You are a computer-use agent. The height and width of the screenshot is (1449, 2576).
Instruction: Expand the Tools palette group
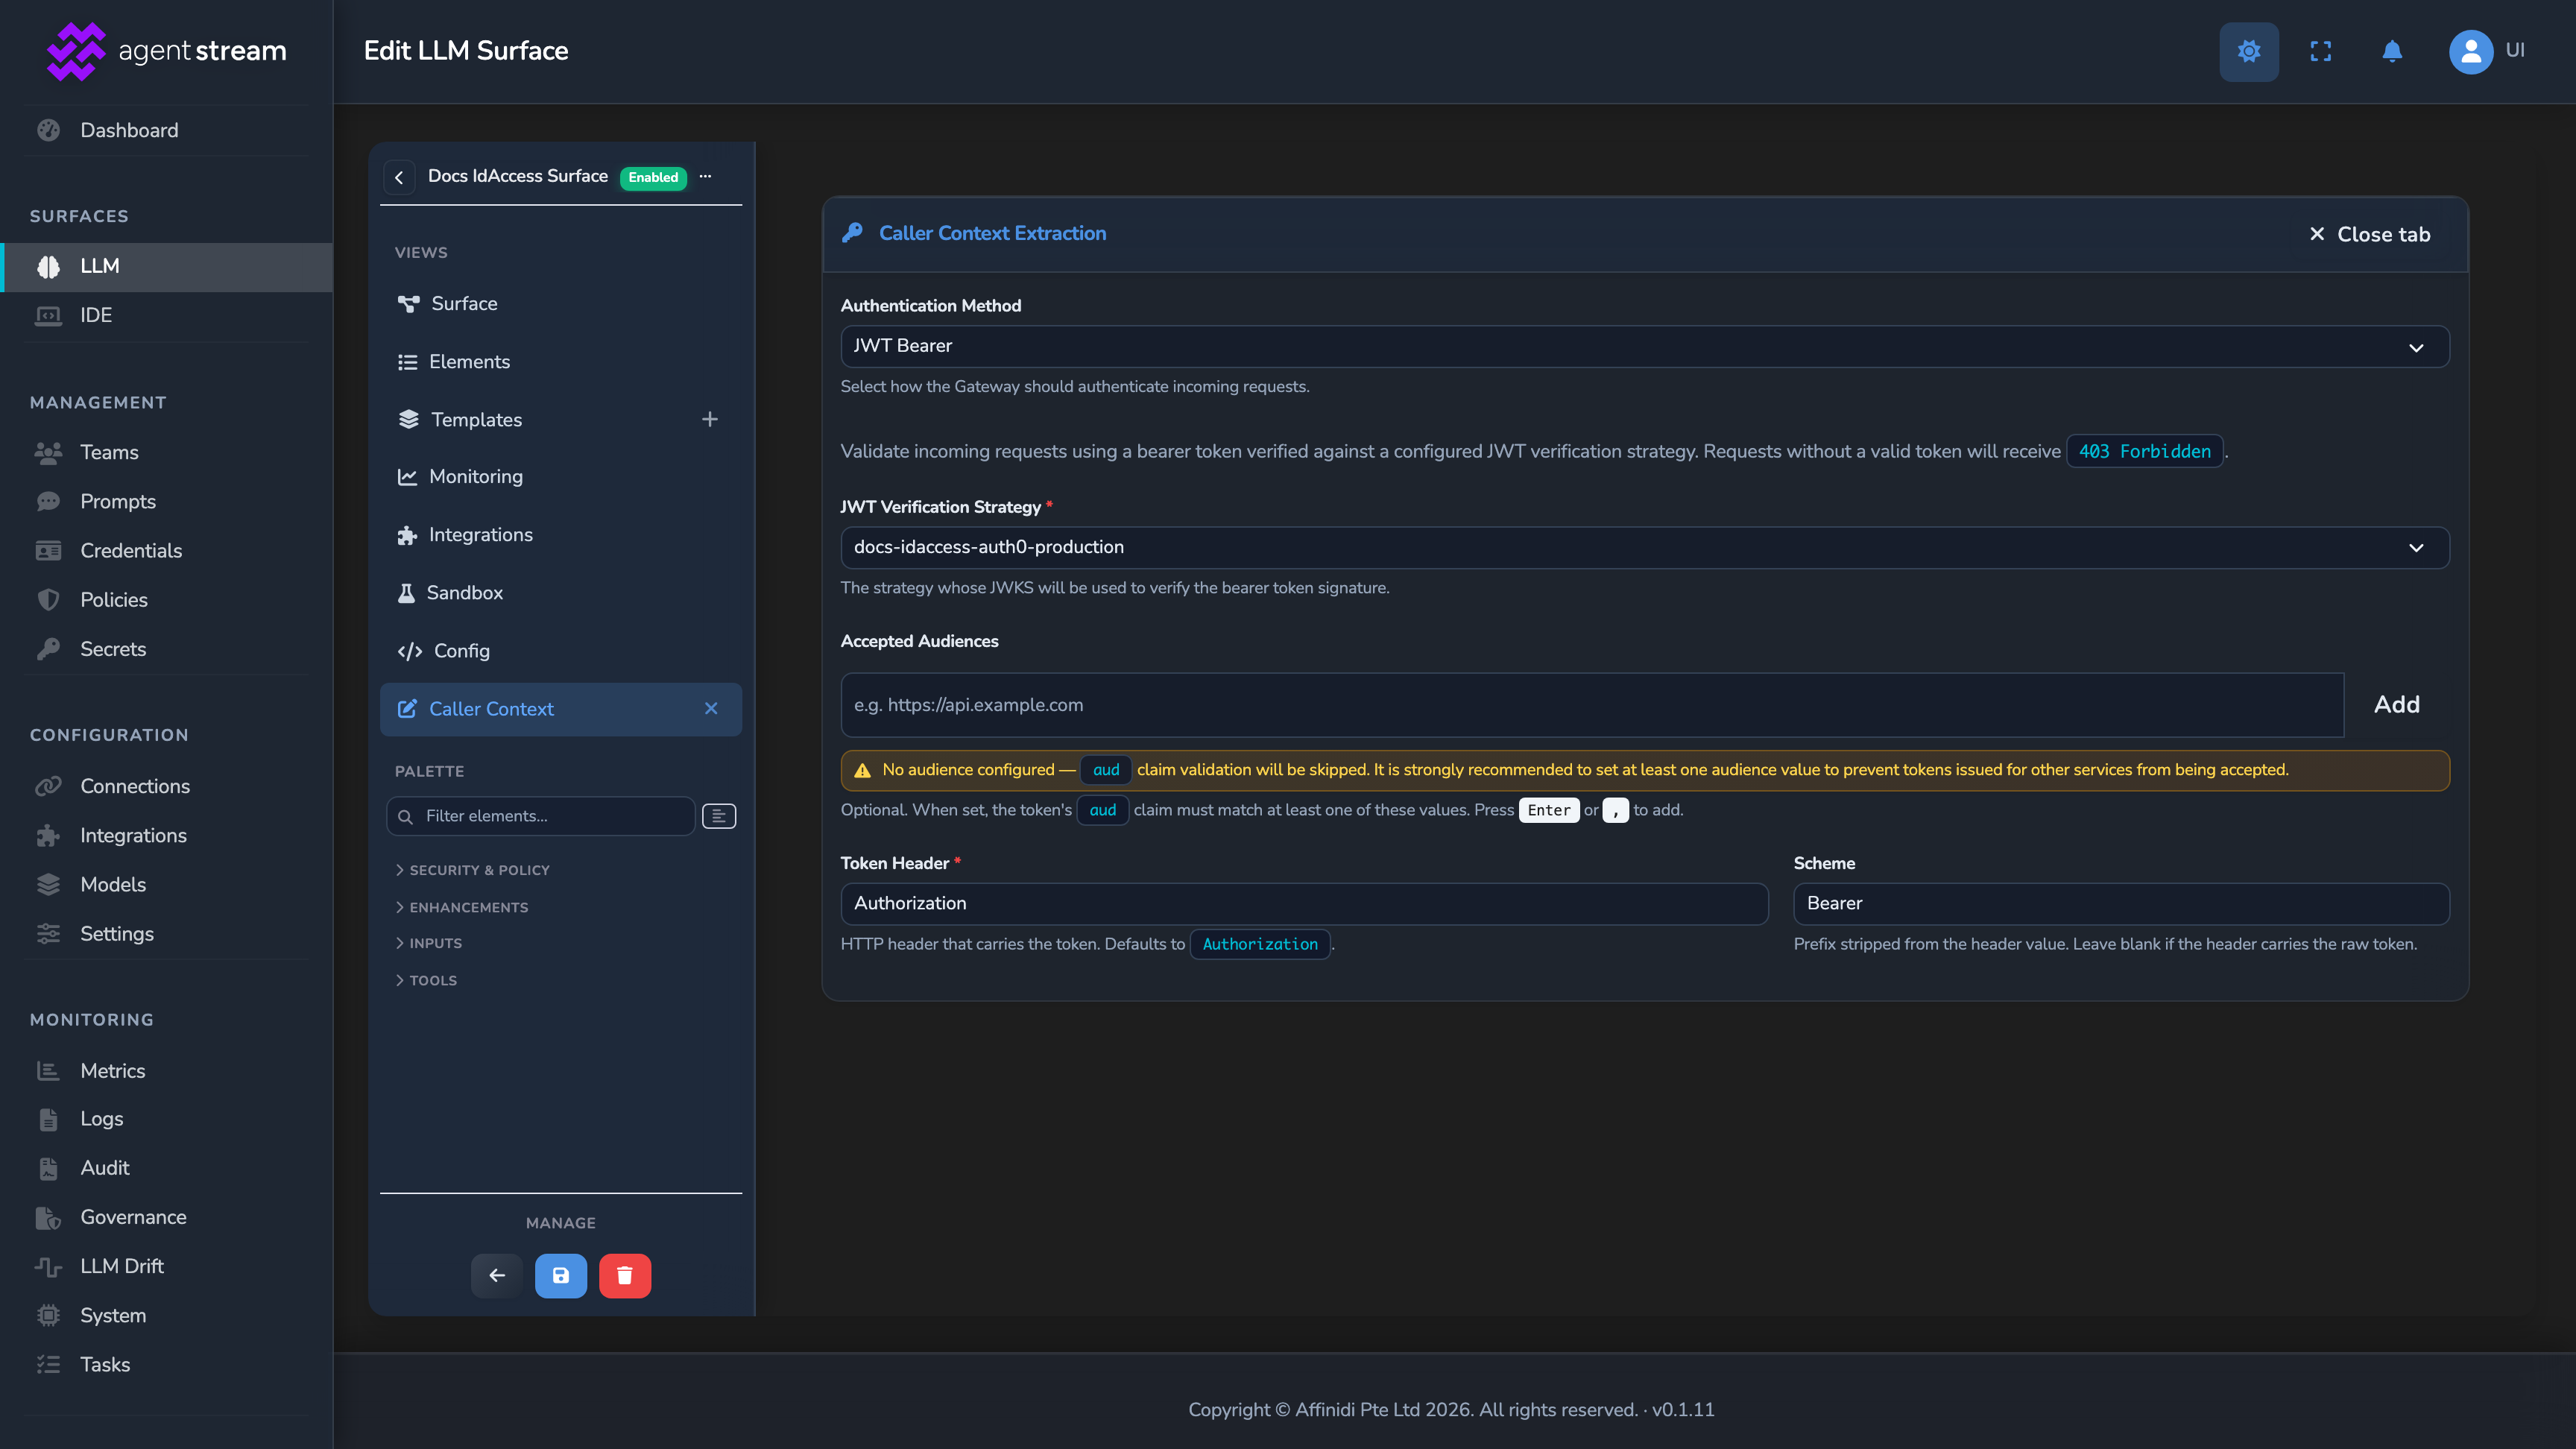tap(427, 980)
